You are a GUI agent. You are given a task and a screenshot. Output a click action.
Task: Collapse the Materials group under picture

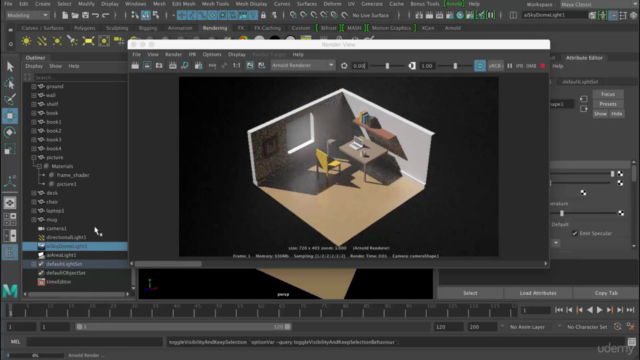(x=39, y=167)
